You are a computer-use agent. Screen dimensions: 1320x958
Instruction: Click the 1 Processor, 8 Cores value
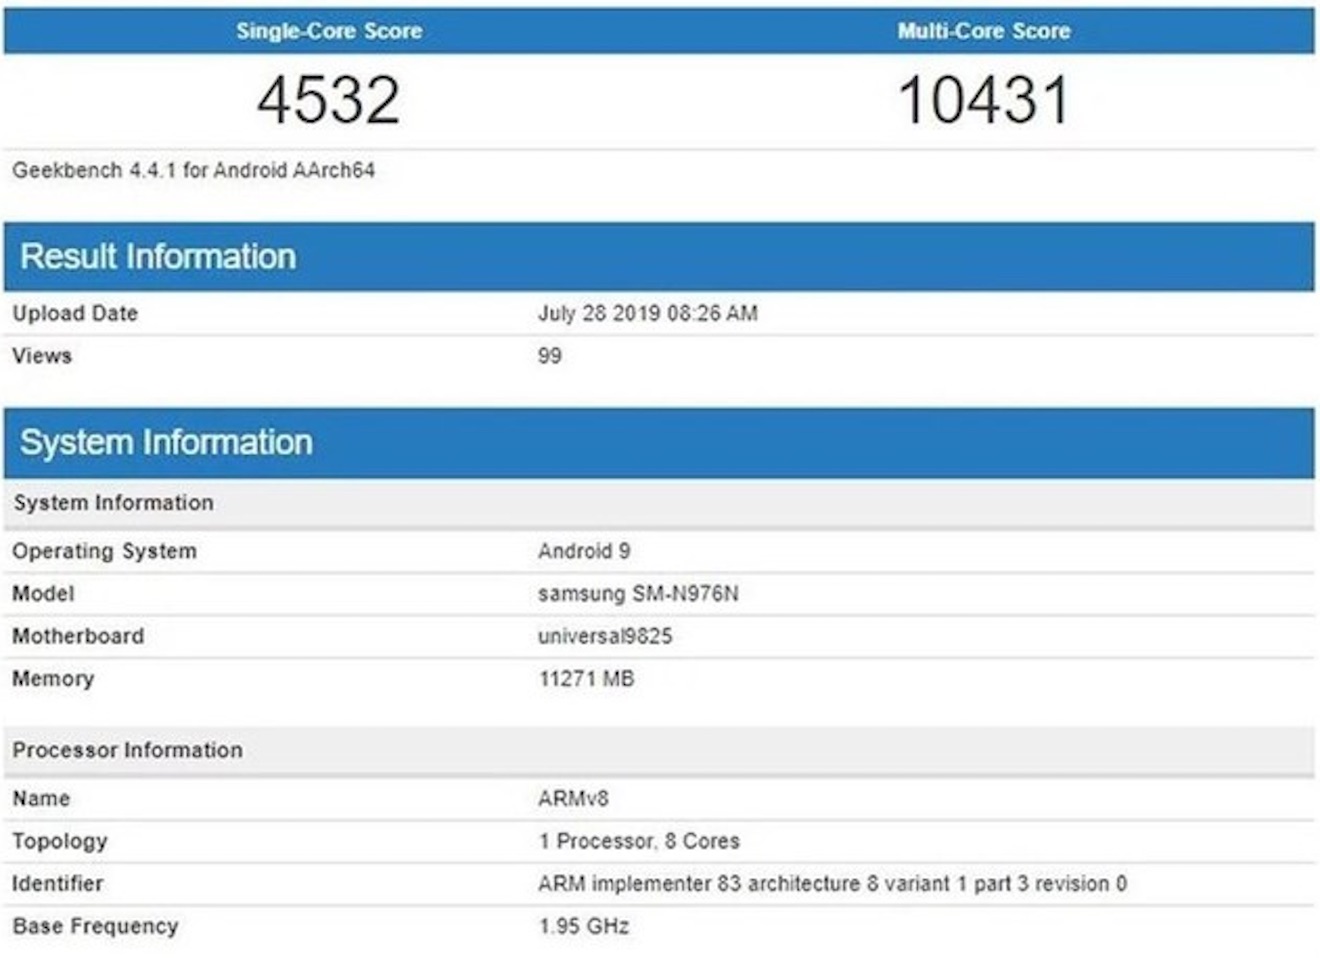pos(639,842)
